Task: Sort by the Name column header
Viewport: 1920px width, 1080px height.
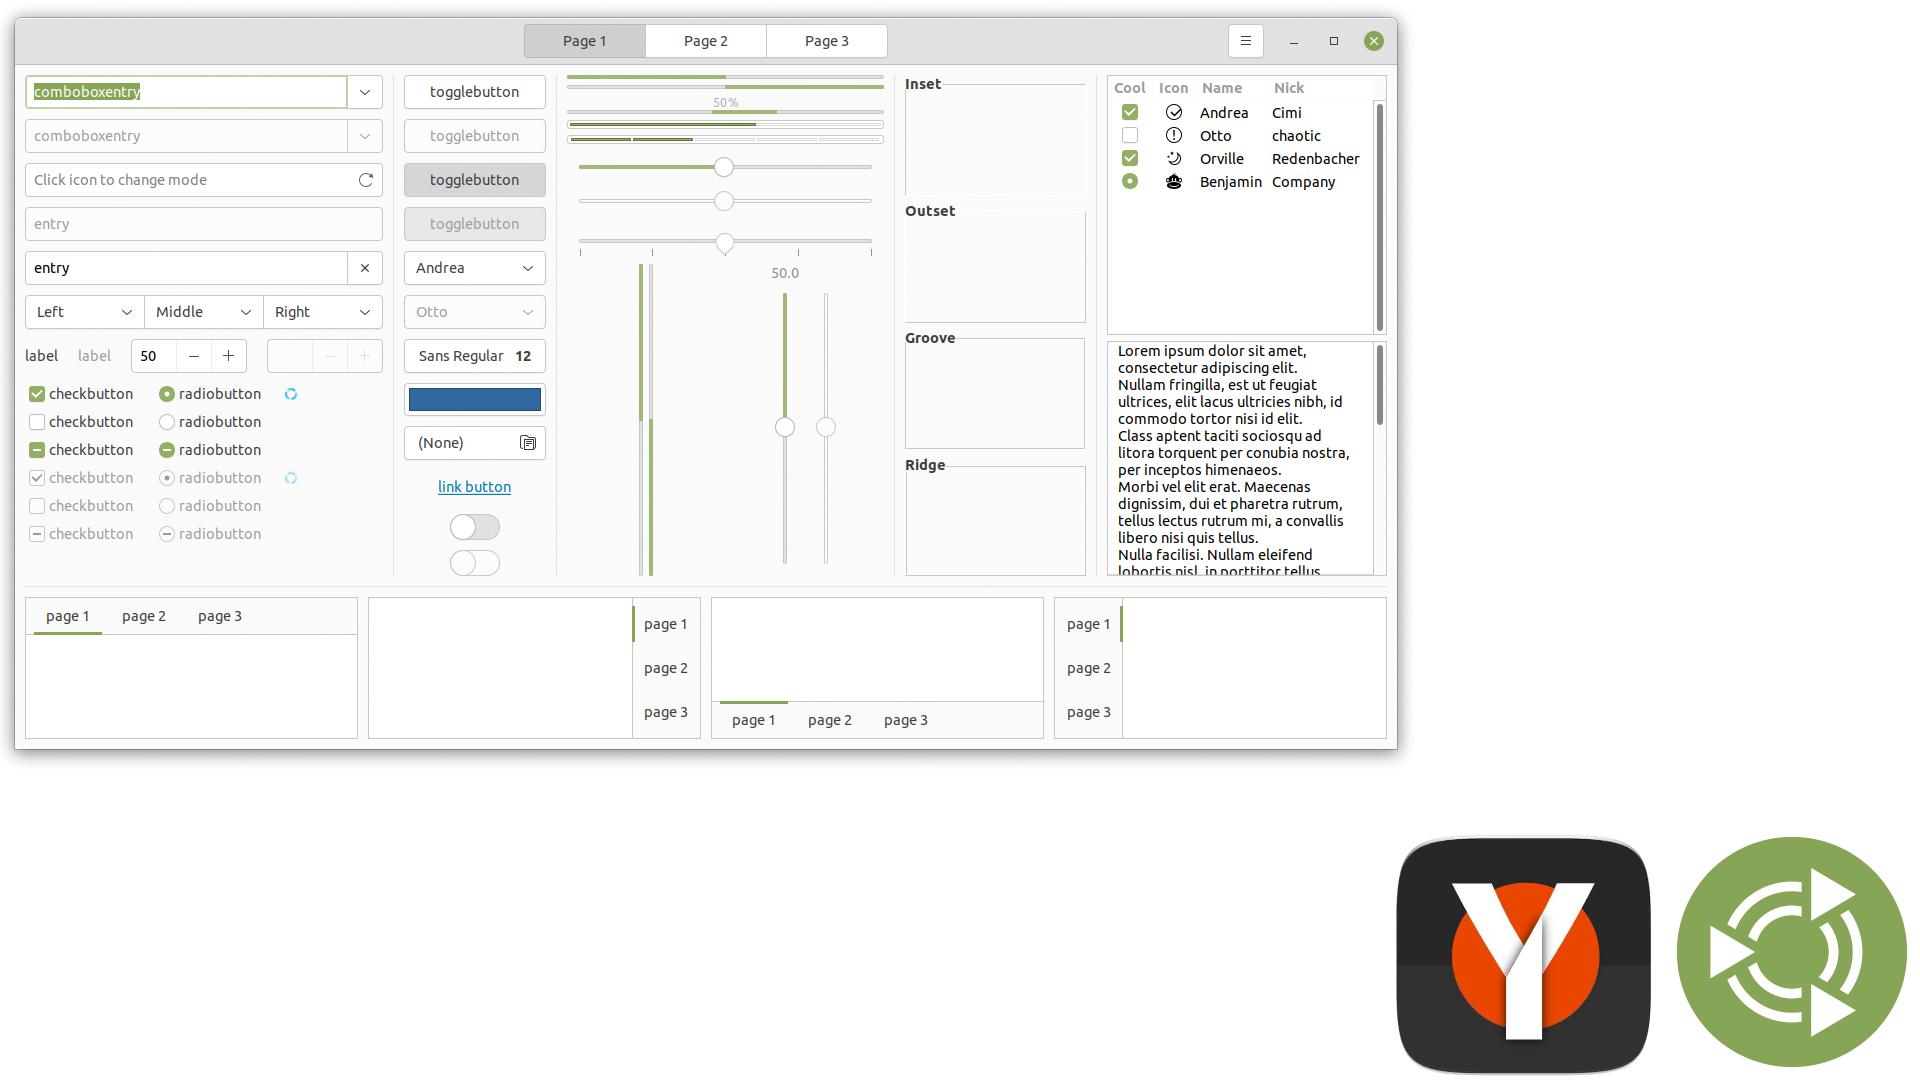Action: coord(1222,88)
